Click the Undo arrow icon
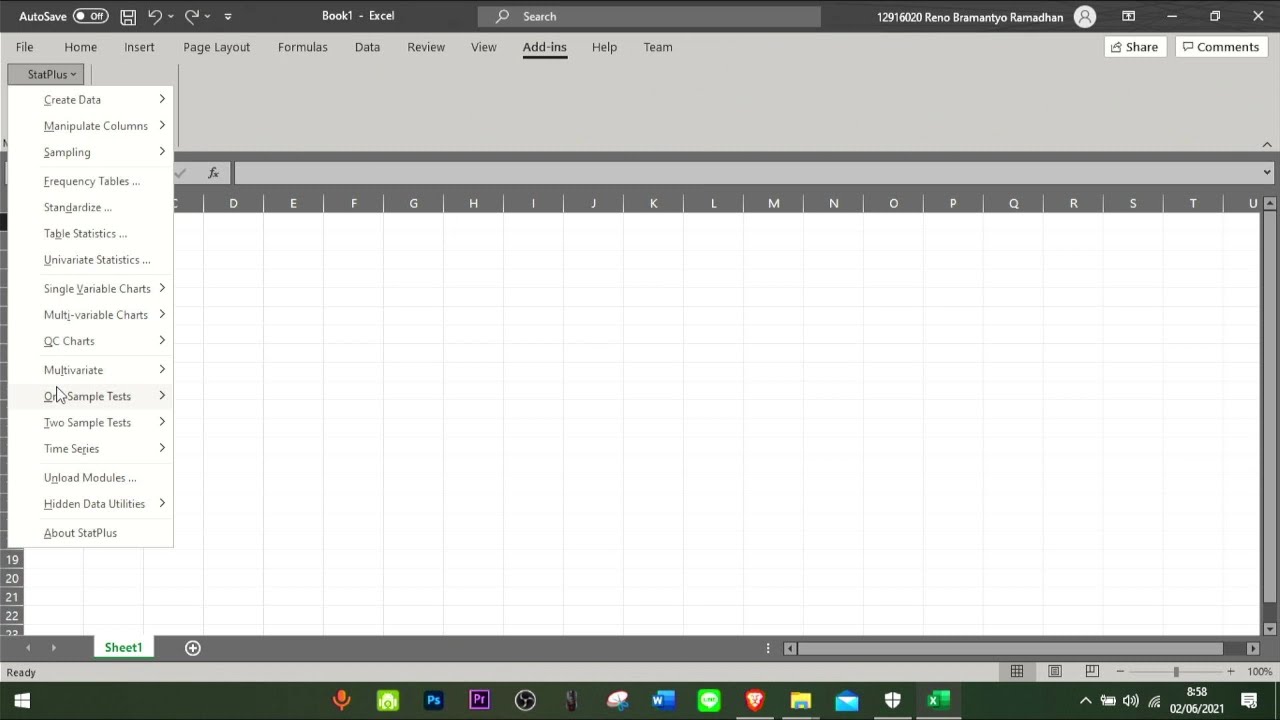The height and width of the screenshot is (720, 1280). point(155,16)
